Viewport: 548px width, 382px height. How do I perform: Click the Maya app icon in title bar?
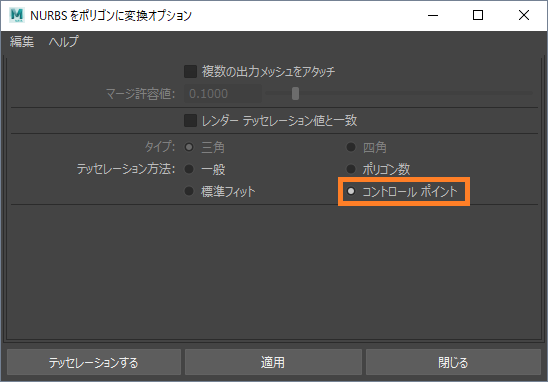[16, 15]
